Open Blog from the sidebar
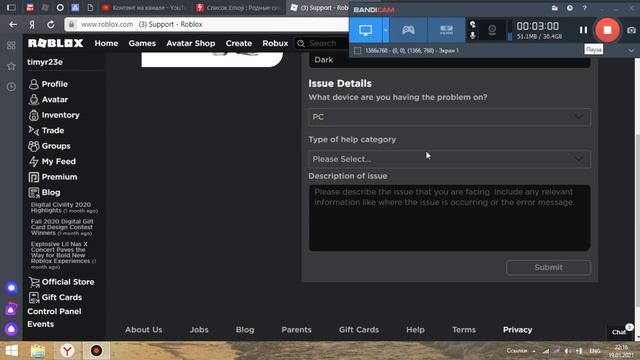 tap(51, 192)
